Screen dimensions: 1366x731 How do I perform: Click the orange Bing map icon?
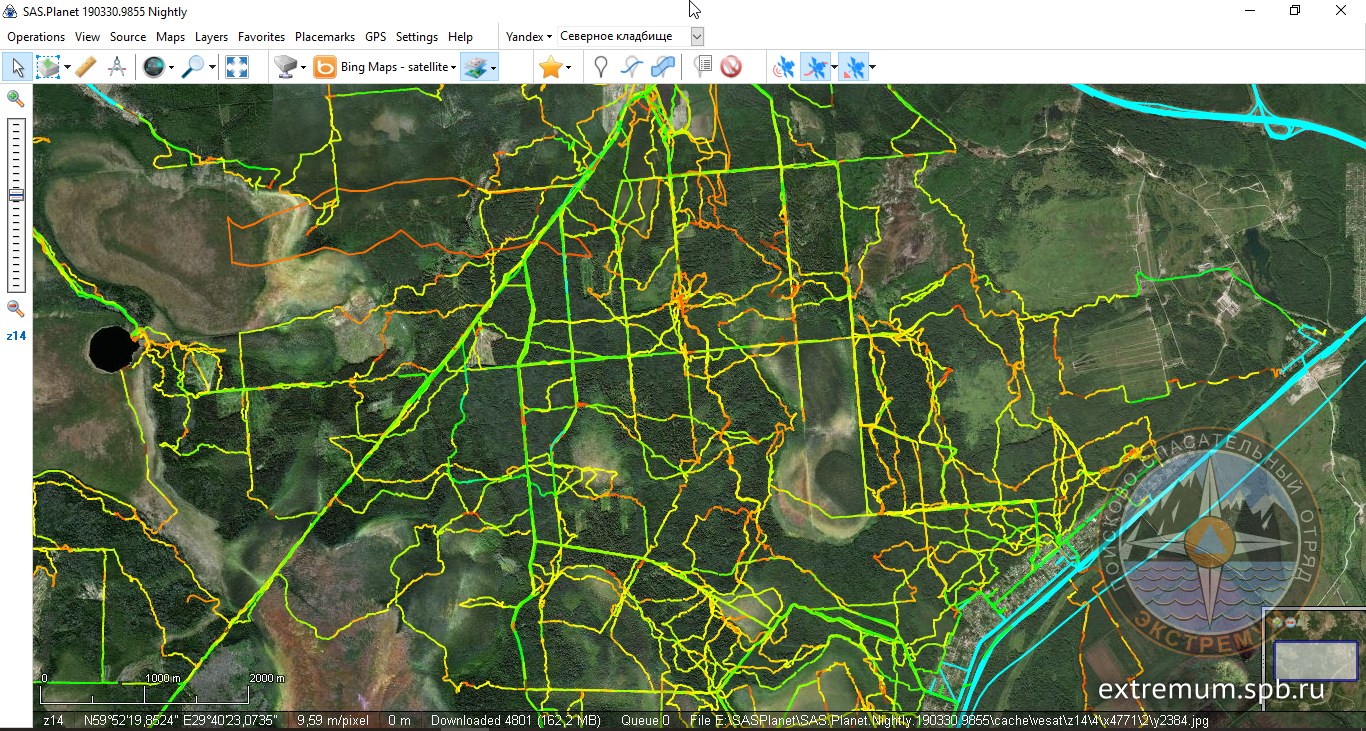[325, 67]
